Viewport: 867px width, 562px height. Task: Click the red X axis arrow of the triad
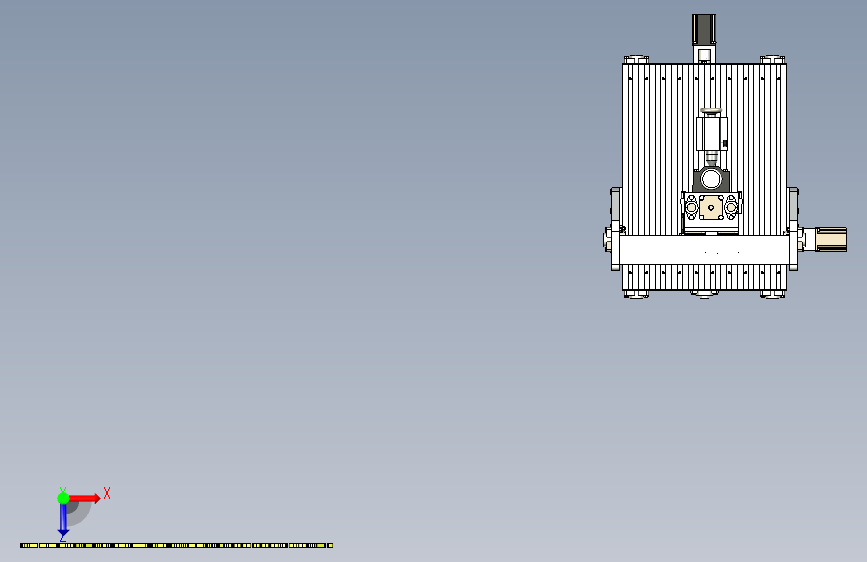(x=85, y=498)
